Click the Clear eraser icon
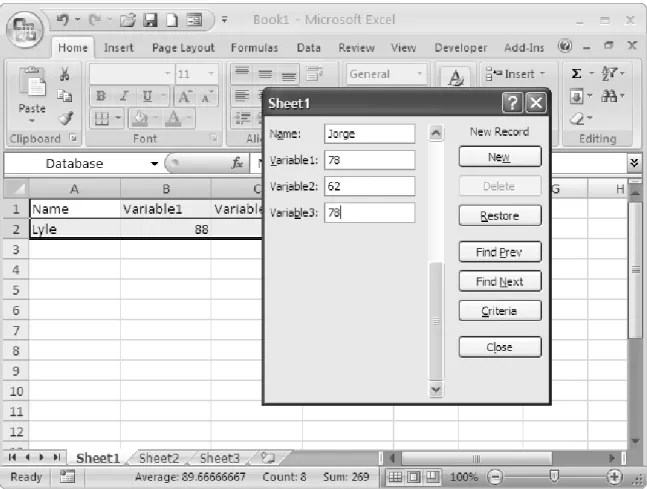This screenshot has height=489, width=647. point(577,119)
